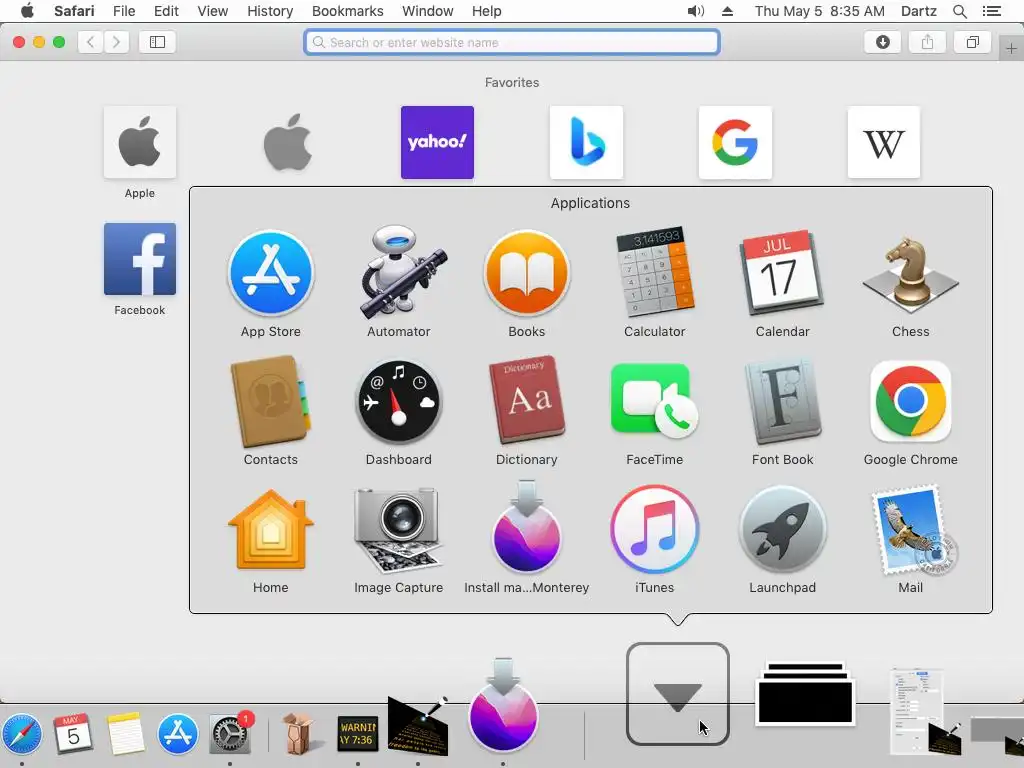Open Notification Center list icon
The width and height of the screenshot is (1024, 768).
991,11
